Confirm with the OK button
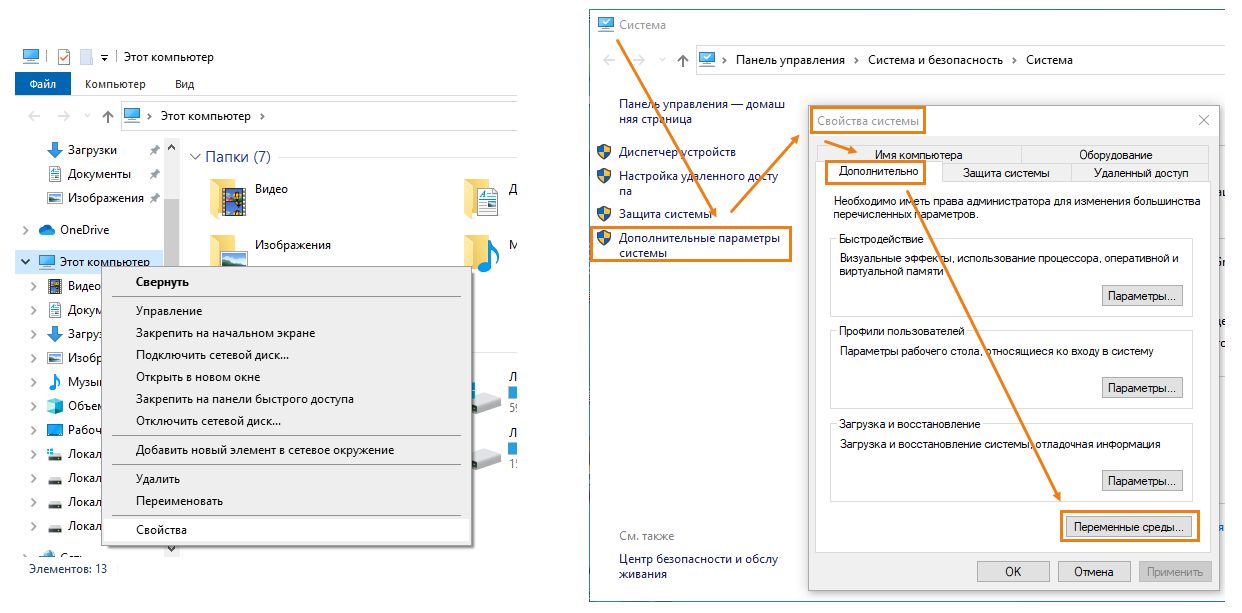The width and height of the screenshot is (1242, 613). [x=1013, y=572]
